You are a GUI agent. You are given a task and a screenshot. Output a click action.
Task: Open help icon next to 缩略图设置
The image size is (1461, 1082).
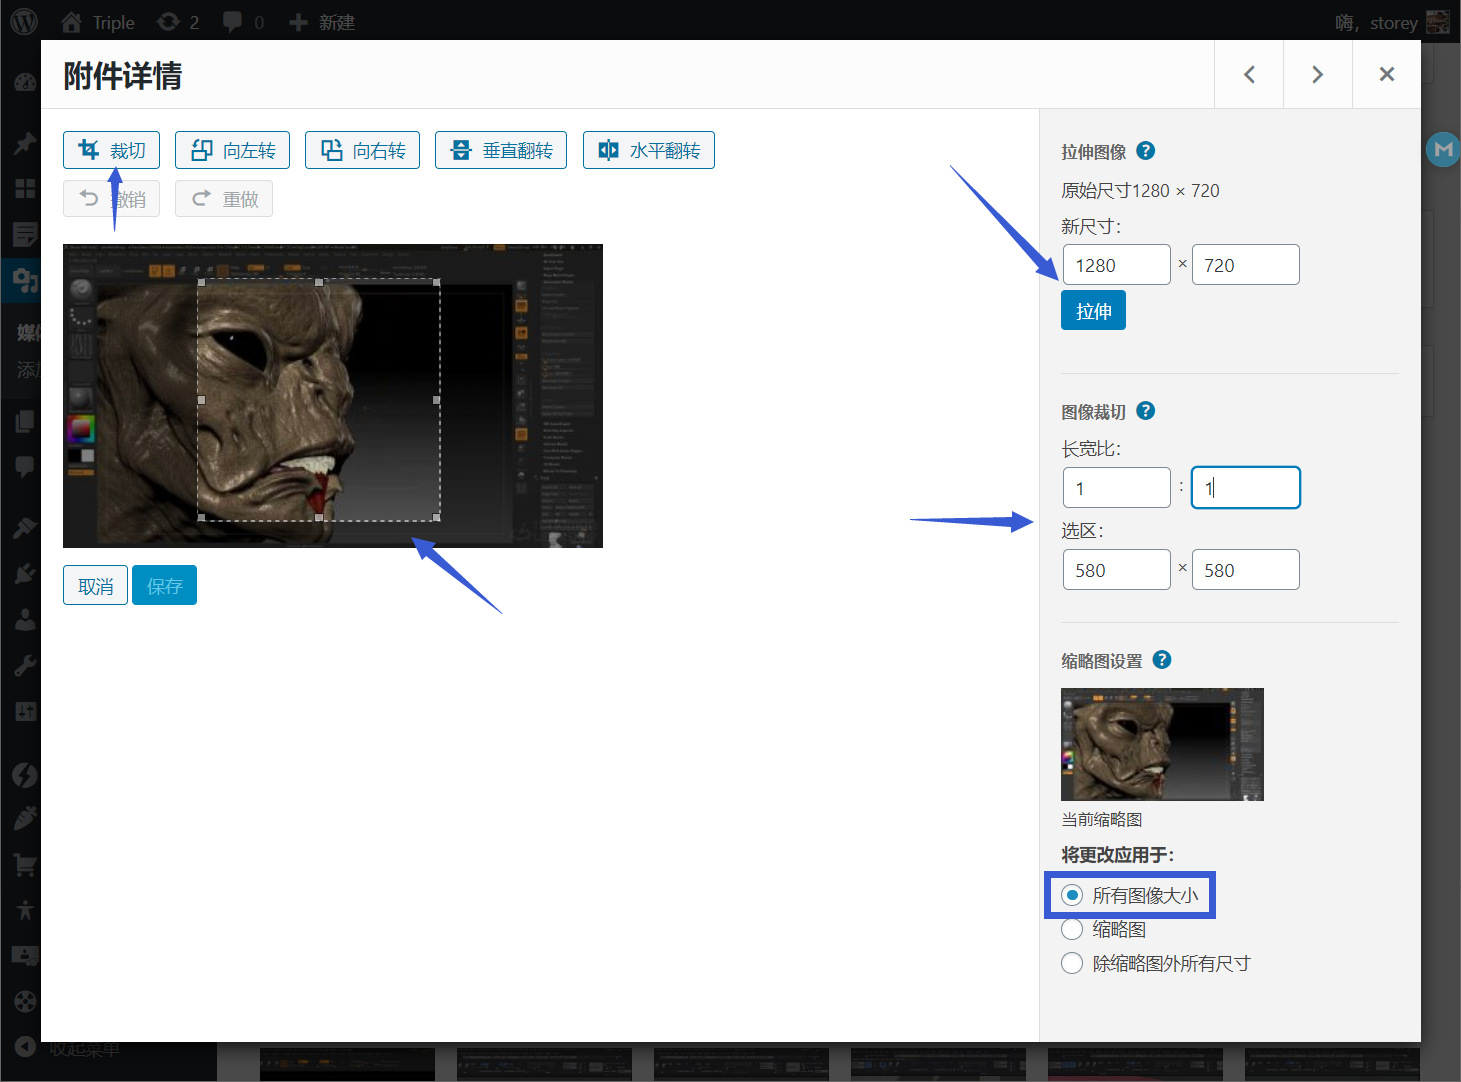tap(1162, 660)
